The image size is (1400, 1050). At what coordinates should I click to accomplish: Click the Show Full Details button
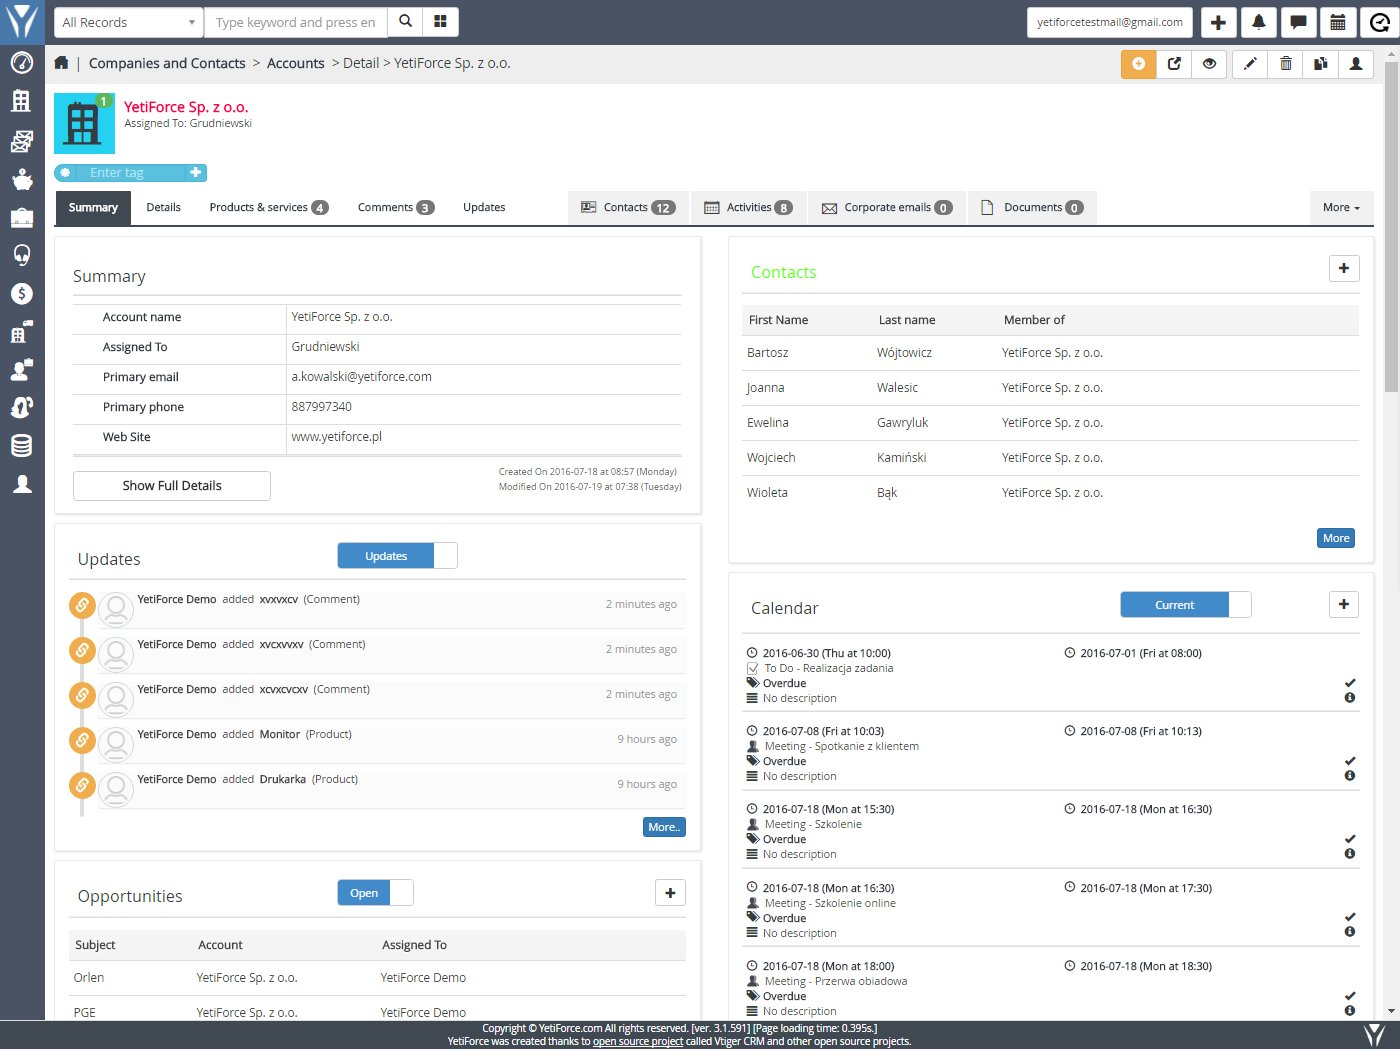click(172, 486)
